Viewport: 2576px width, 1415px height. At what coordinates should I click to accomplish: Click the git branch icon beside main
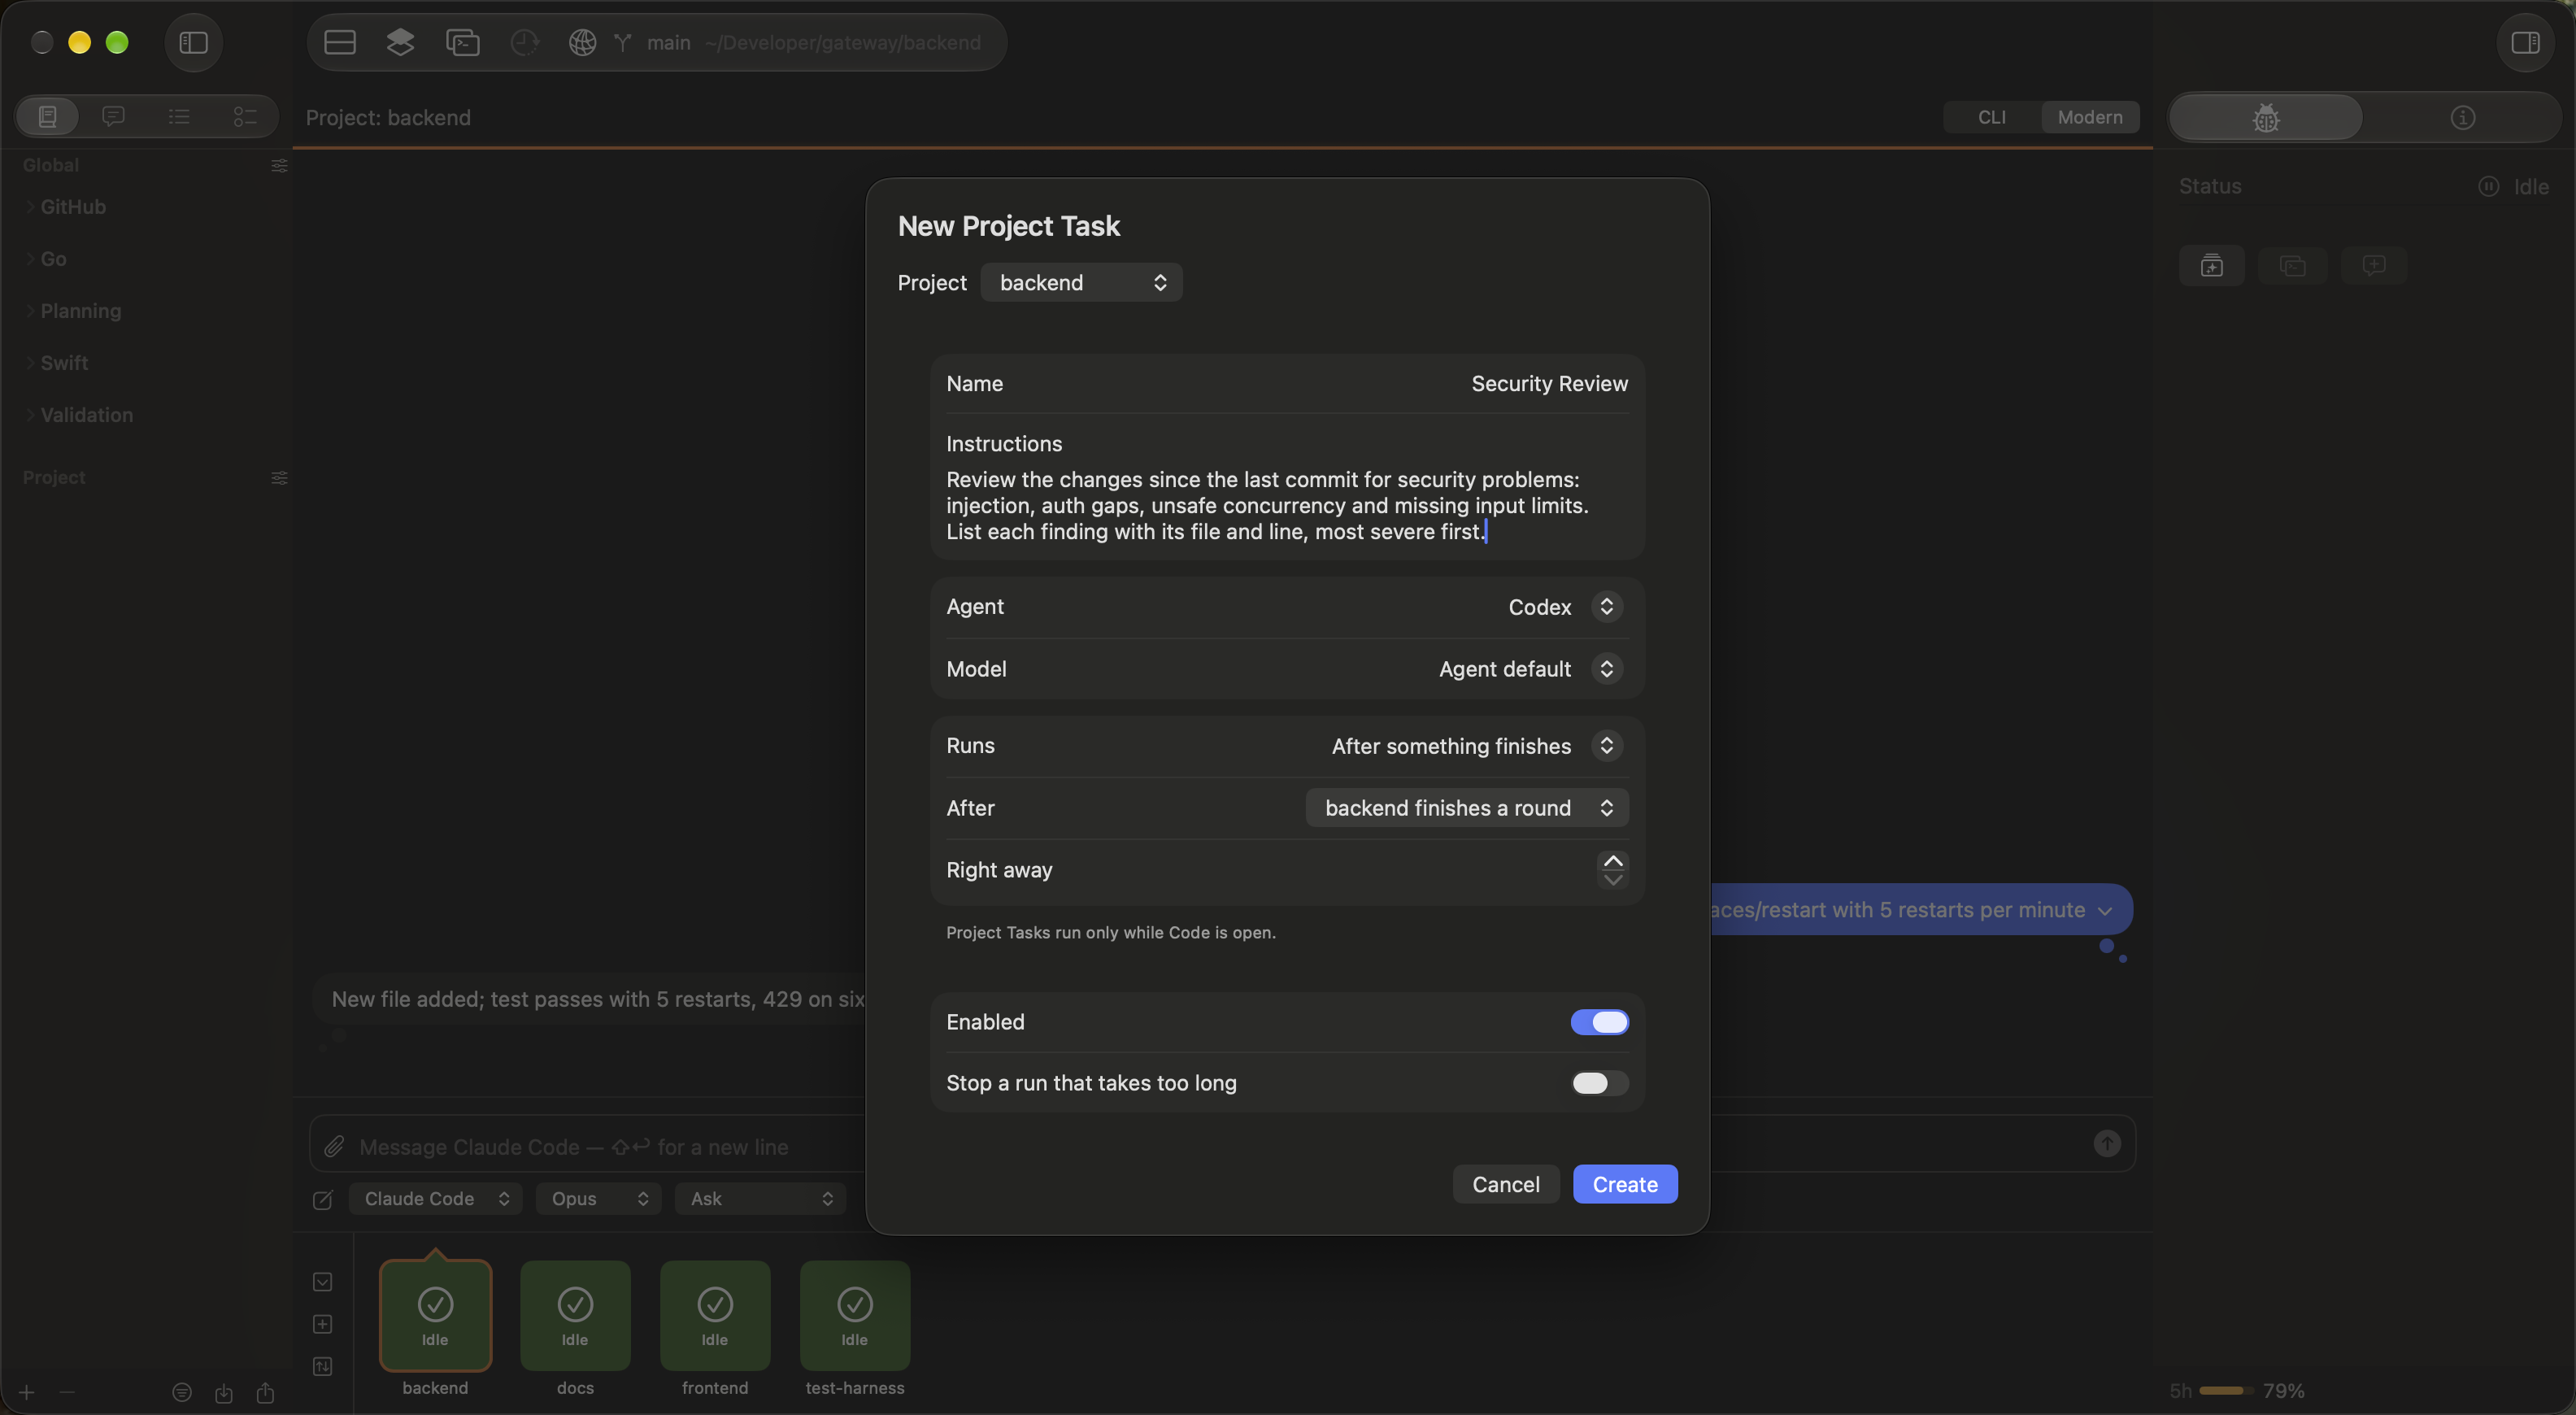pos(623,42)
